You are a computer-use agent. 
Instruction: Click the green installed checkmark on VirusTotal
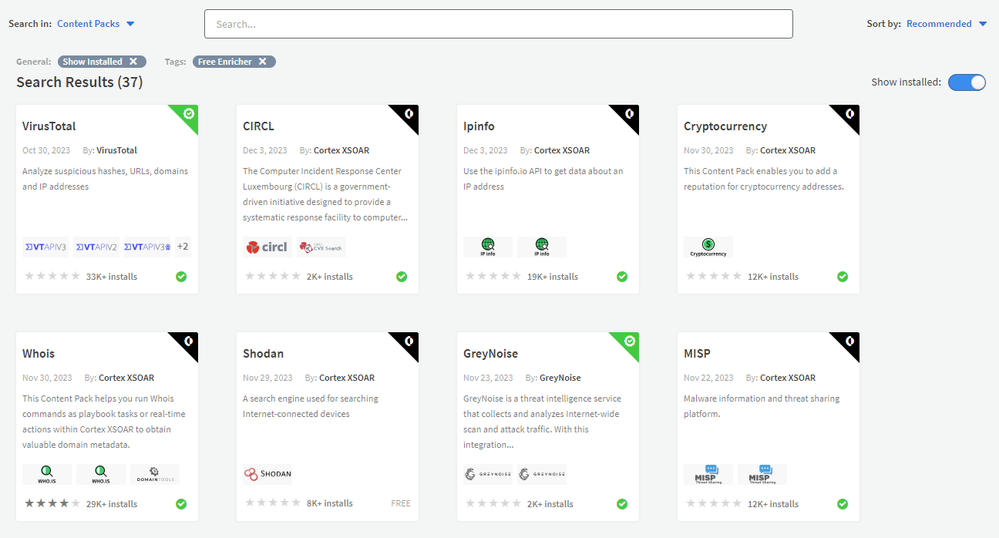(x=181, y=276)
